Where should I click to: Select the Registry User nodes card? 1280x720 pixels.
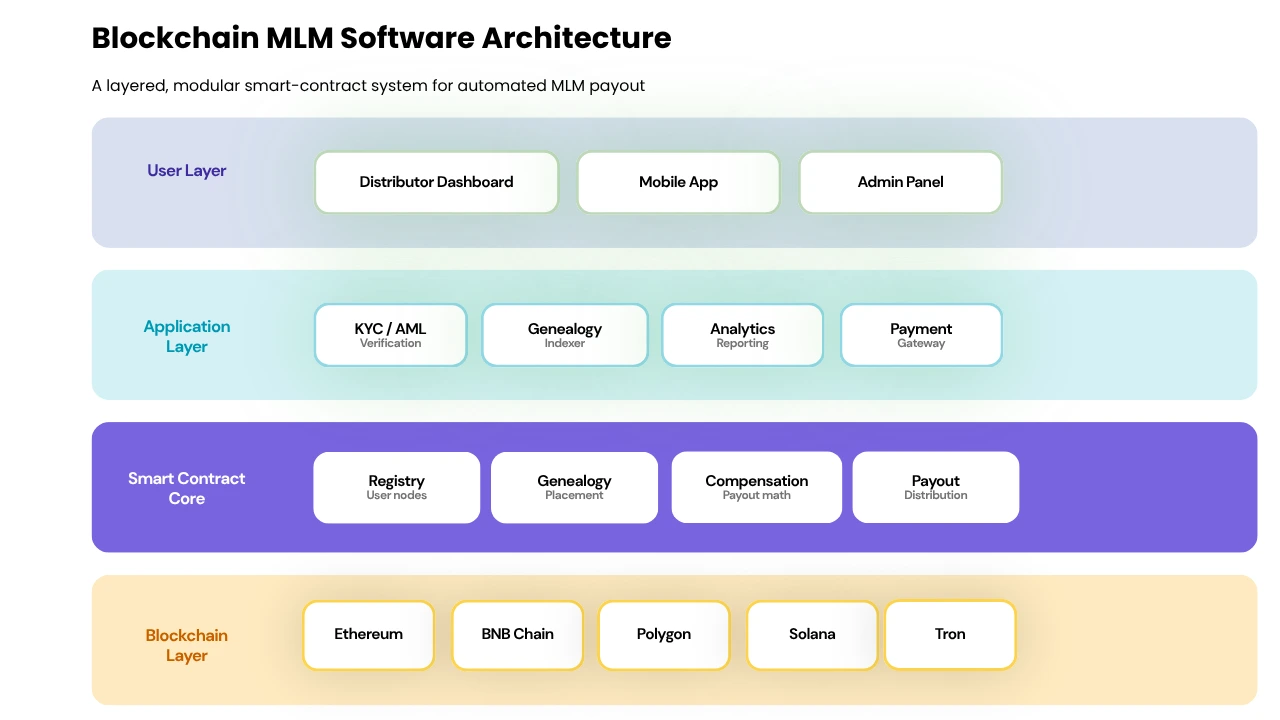click(397, 487)
